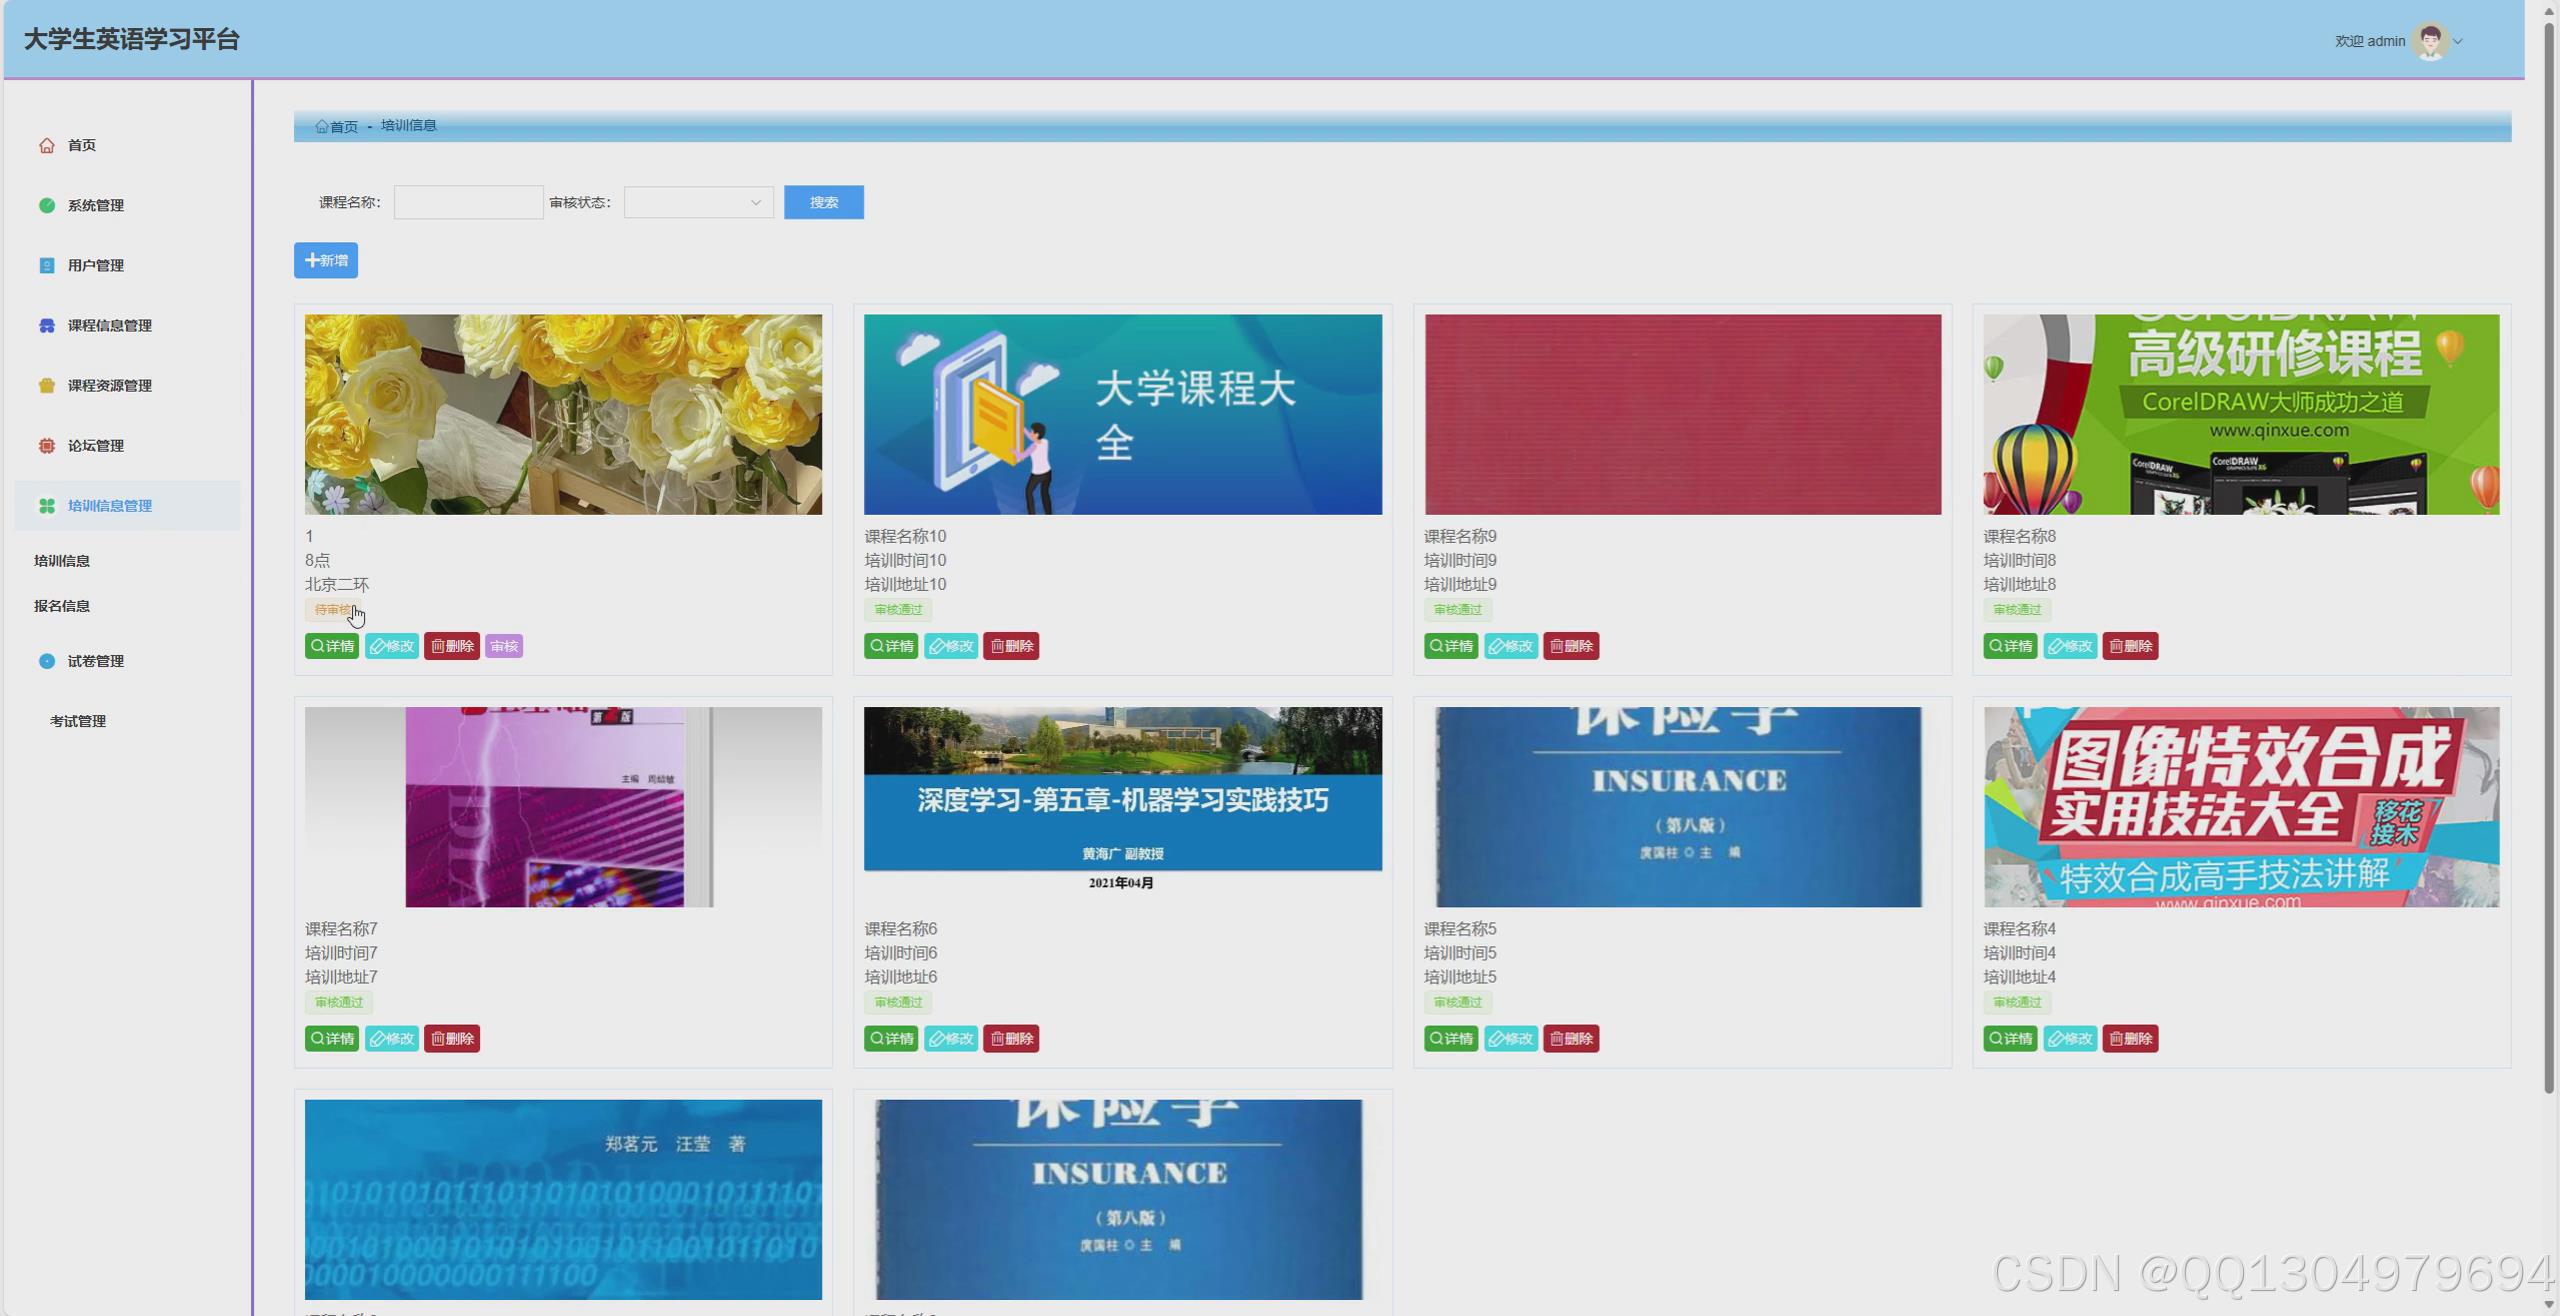Select 培训信息 in the sidebar
This screenshot has height=1316, width=2560.
pos(60,560)
